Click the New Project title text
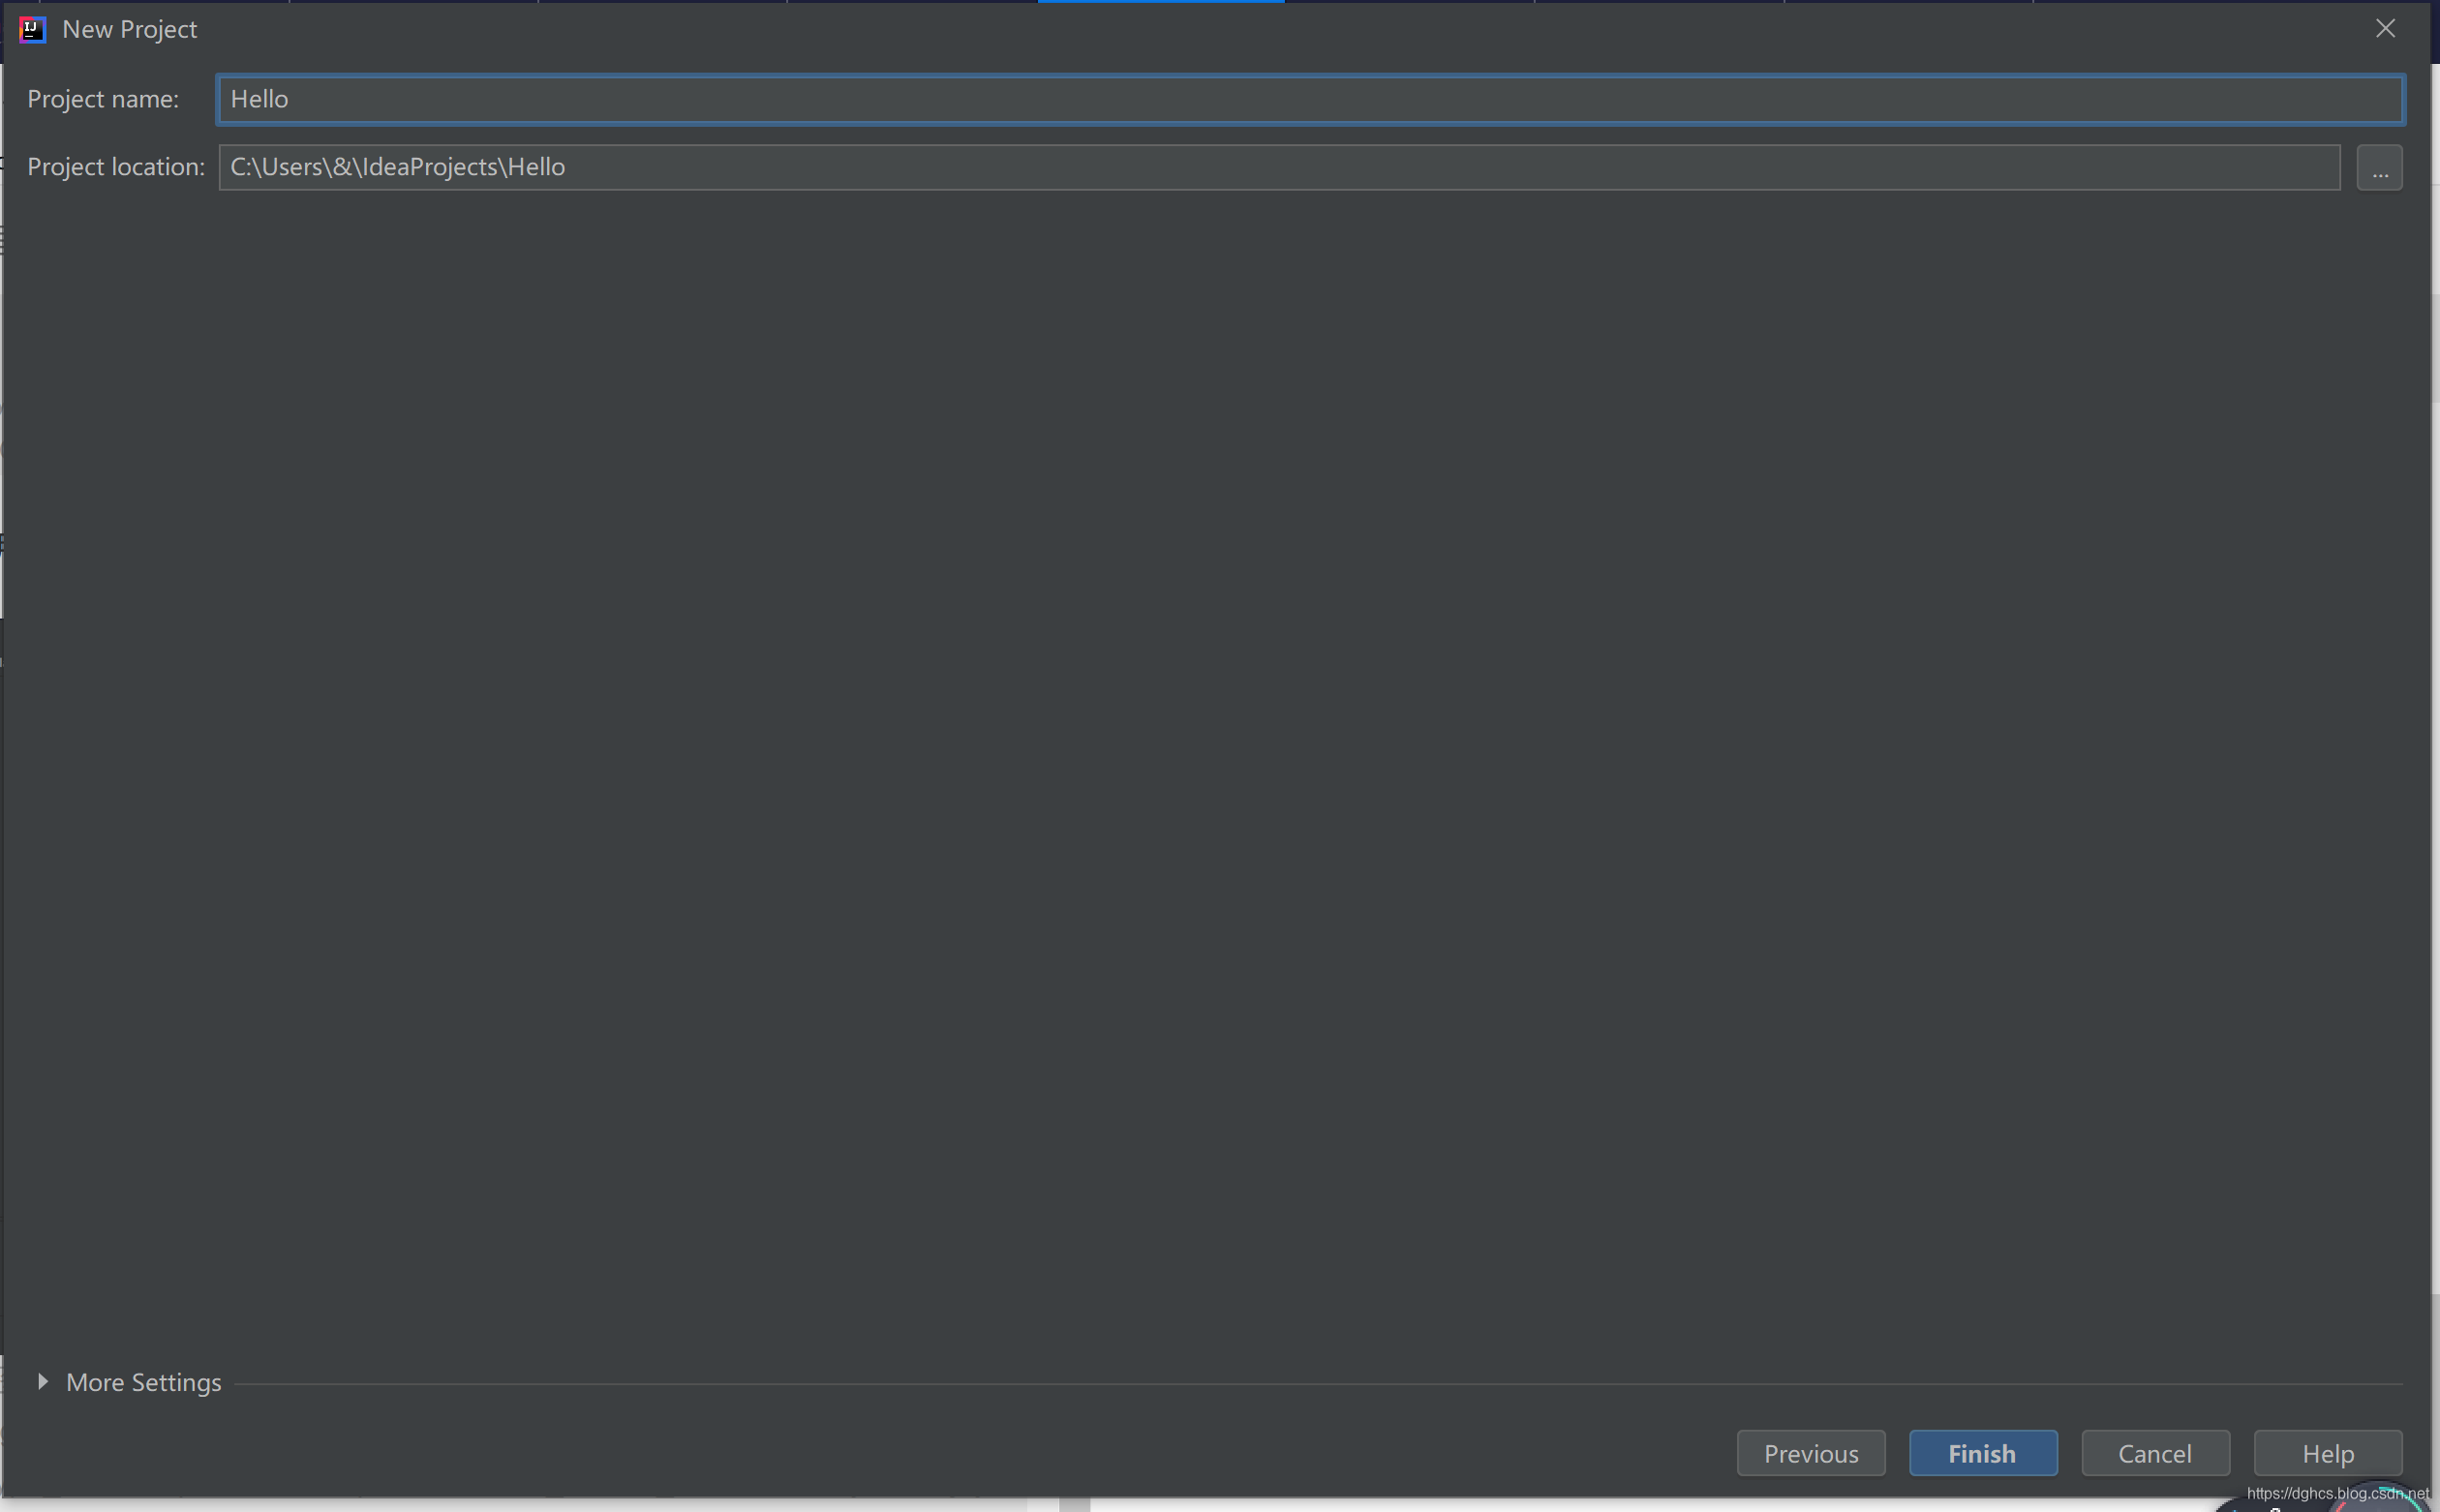 coord(129,29)
